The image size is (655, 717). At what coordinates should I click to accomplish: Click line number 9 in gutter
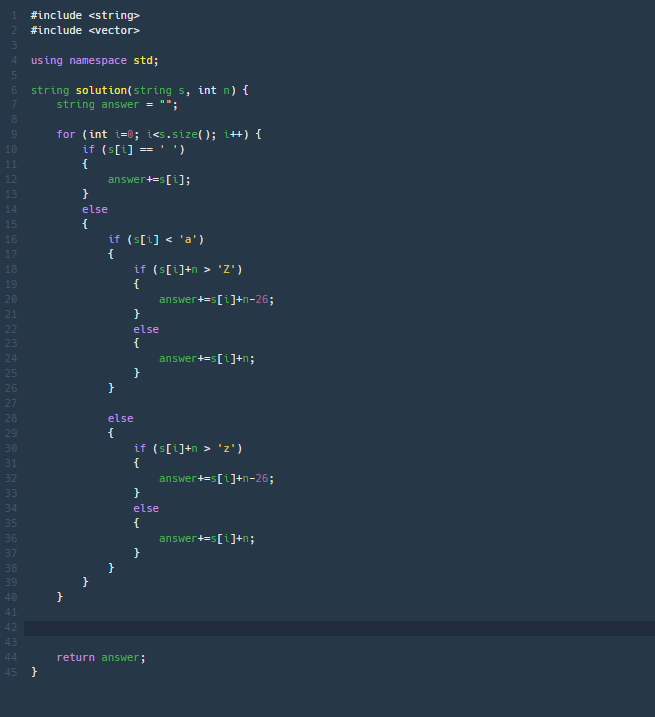pos(14,134)
